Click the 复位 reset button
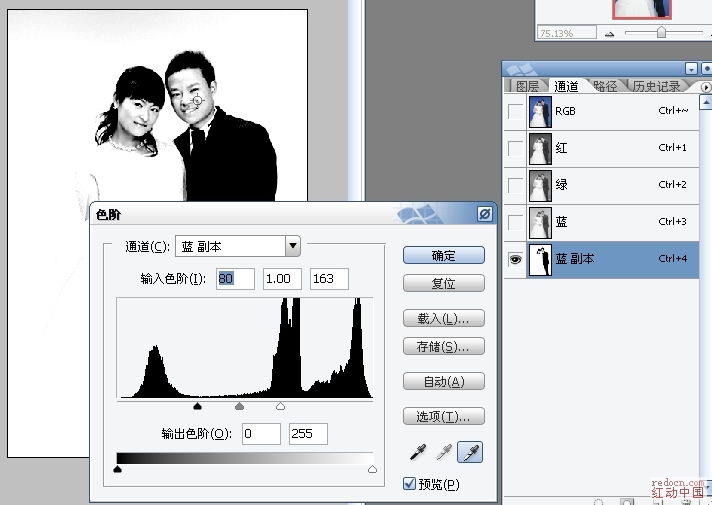The width and height of the screenshot is (712, 505). 444,283
